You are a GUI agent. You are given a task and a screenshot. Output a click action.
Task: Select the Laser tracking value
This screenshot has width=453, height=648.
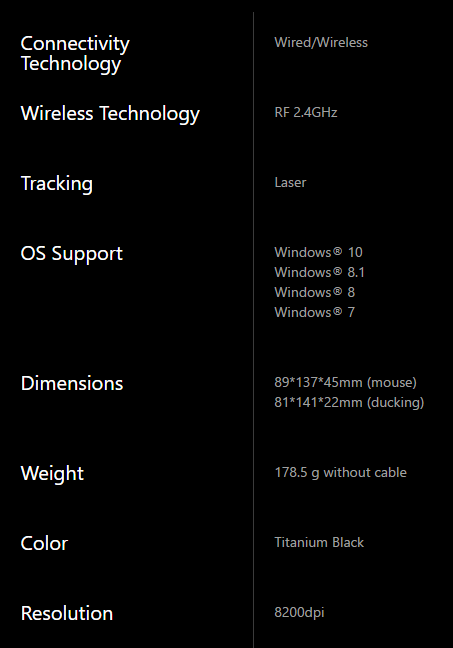(x=290, y=182)
